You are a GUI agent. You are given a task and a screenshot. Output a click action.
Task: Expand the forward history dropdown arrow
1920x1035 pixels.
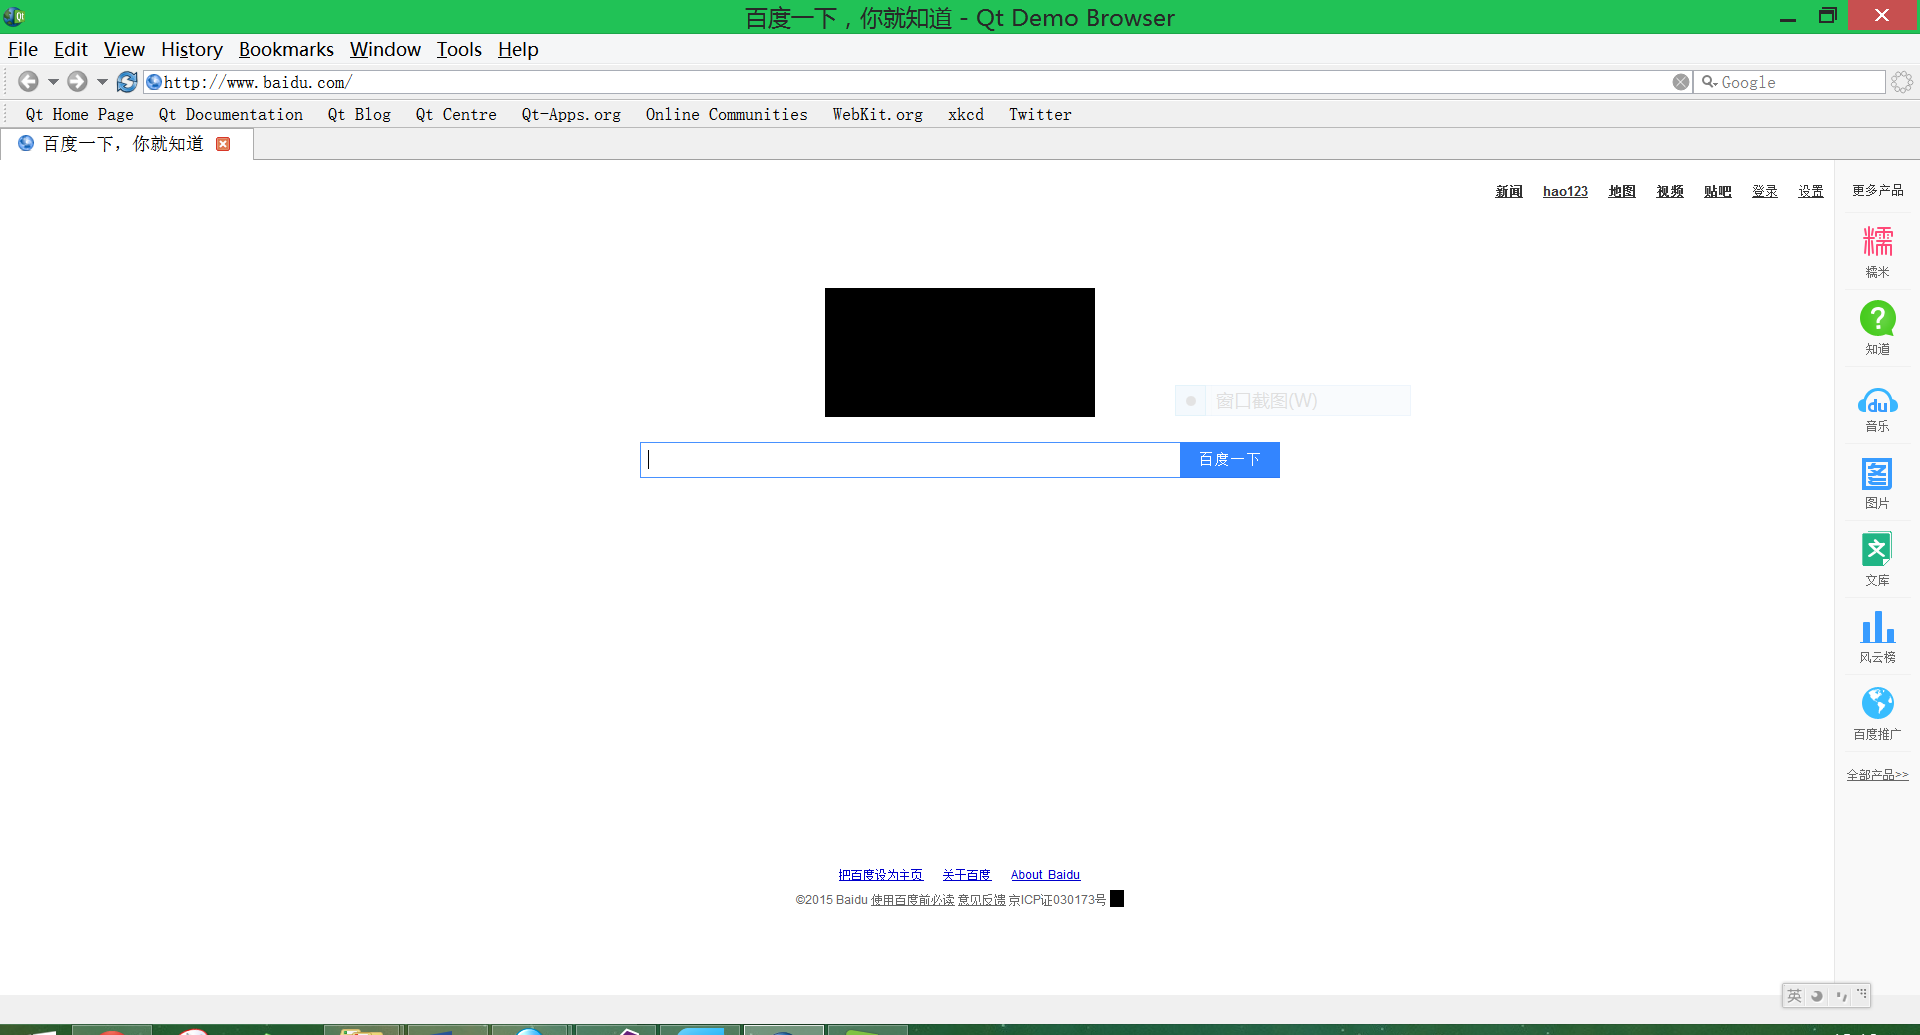(x=102, y=82)
